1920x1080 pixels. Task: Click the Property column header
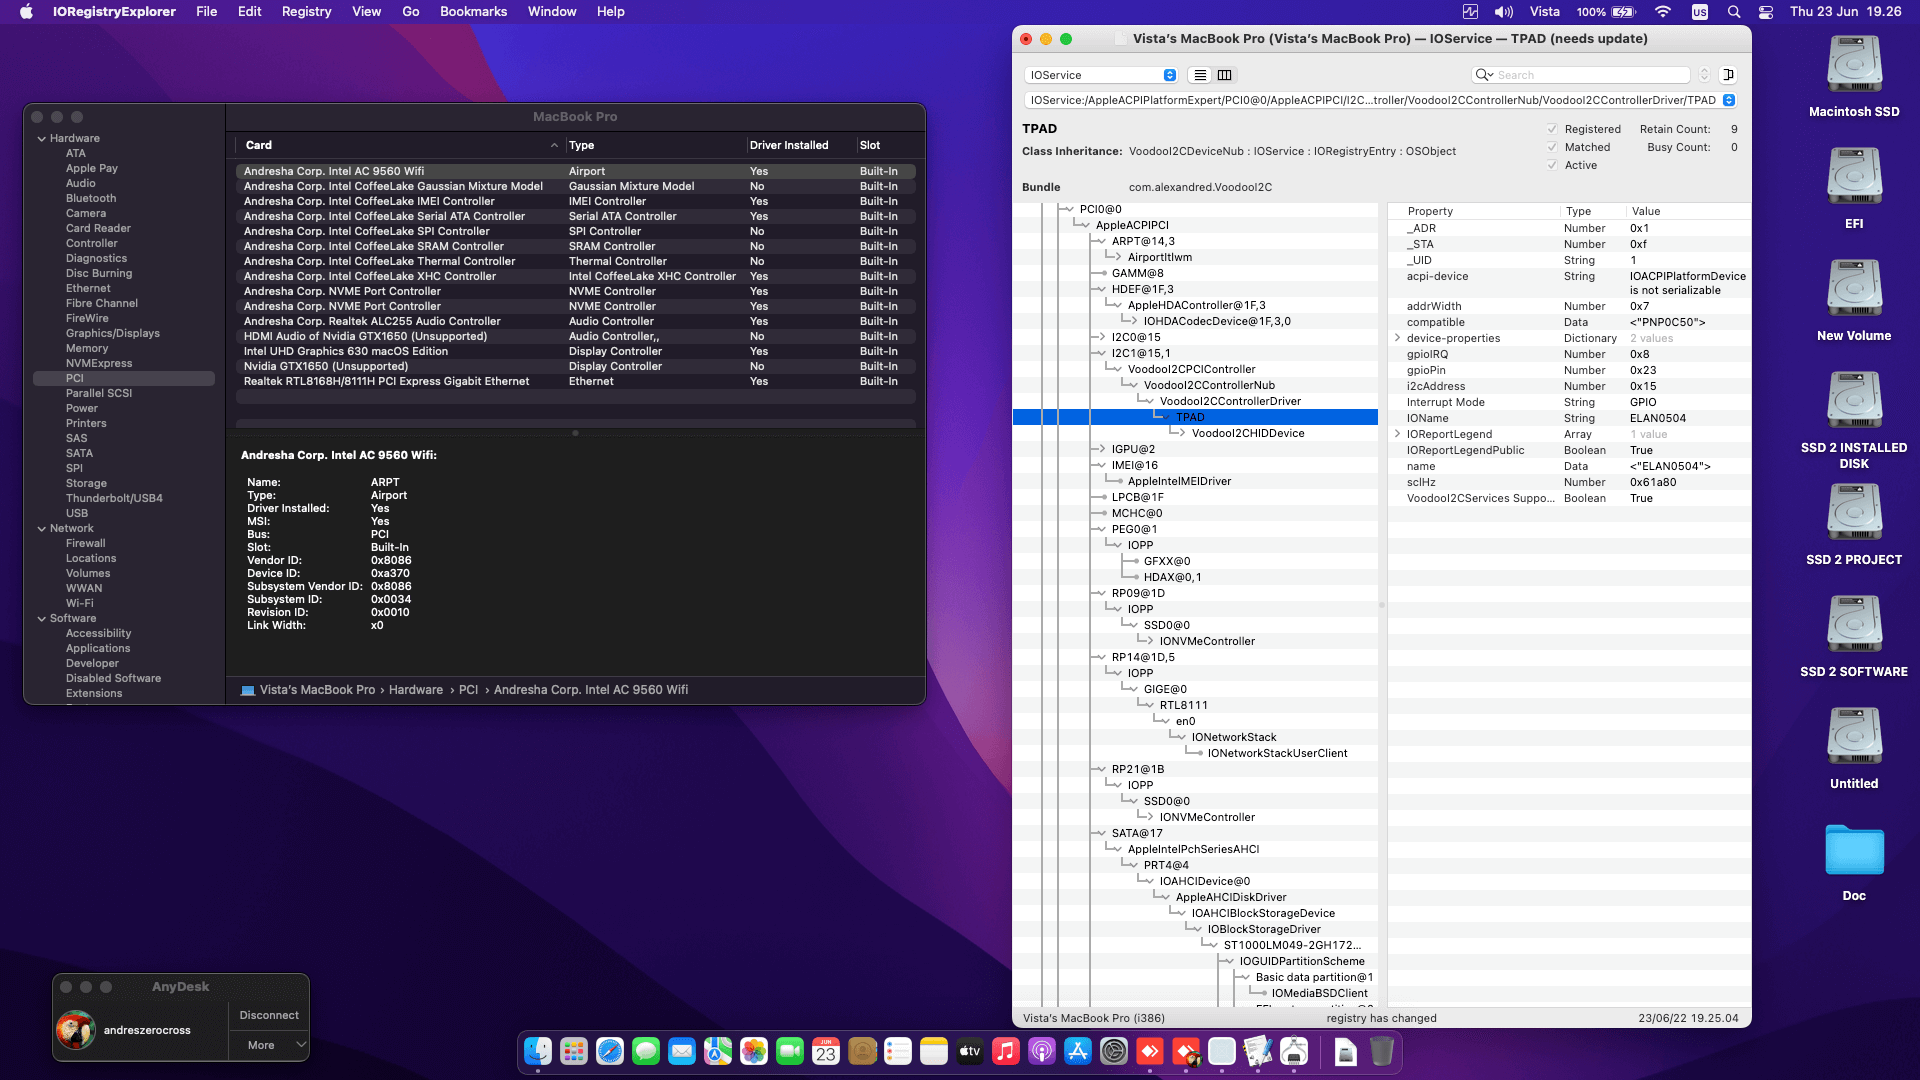(1474, 211)
